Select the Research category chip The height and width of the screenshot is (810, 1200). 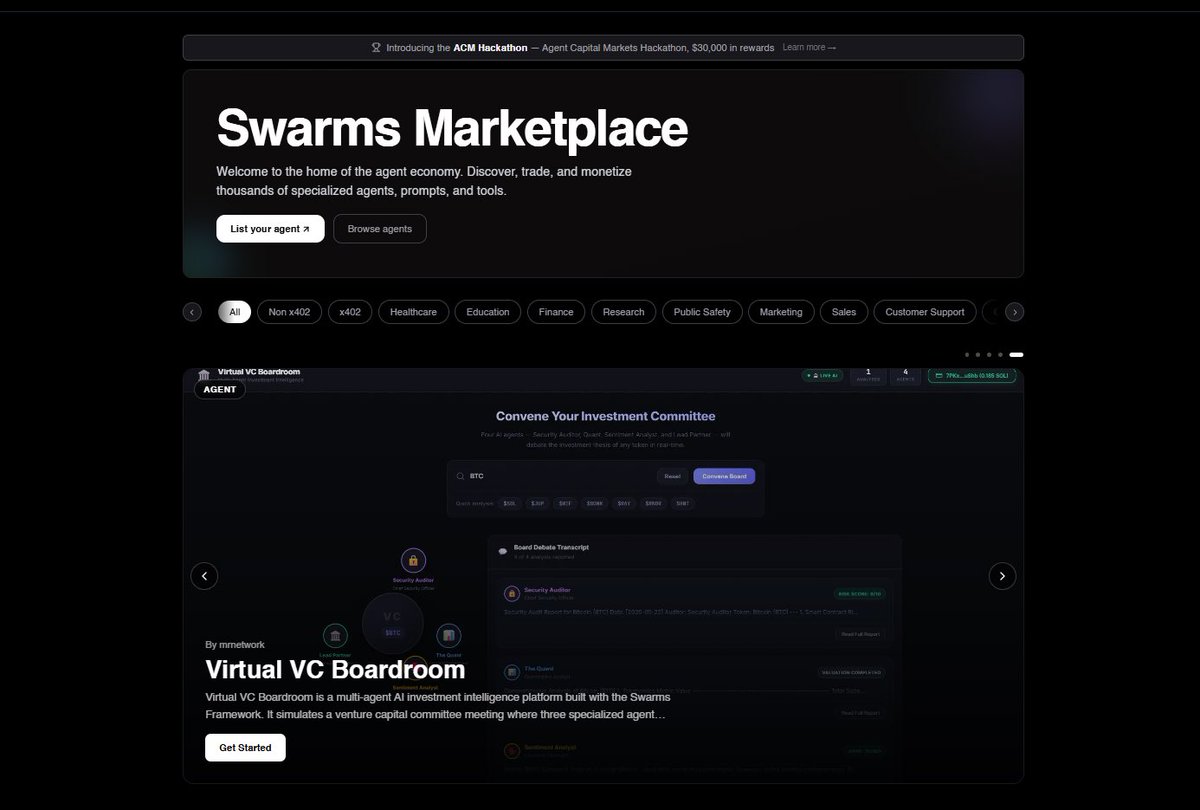click(x=624, y=312)
